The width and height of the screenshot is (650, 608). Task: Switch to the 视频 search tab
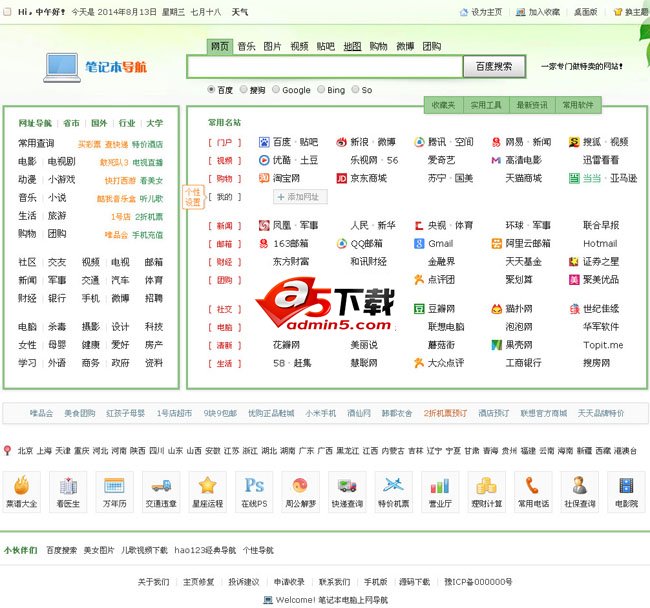click(299, 46)
